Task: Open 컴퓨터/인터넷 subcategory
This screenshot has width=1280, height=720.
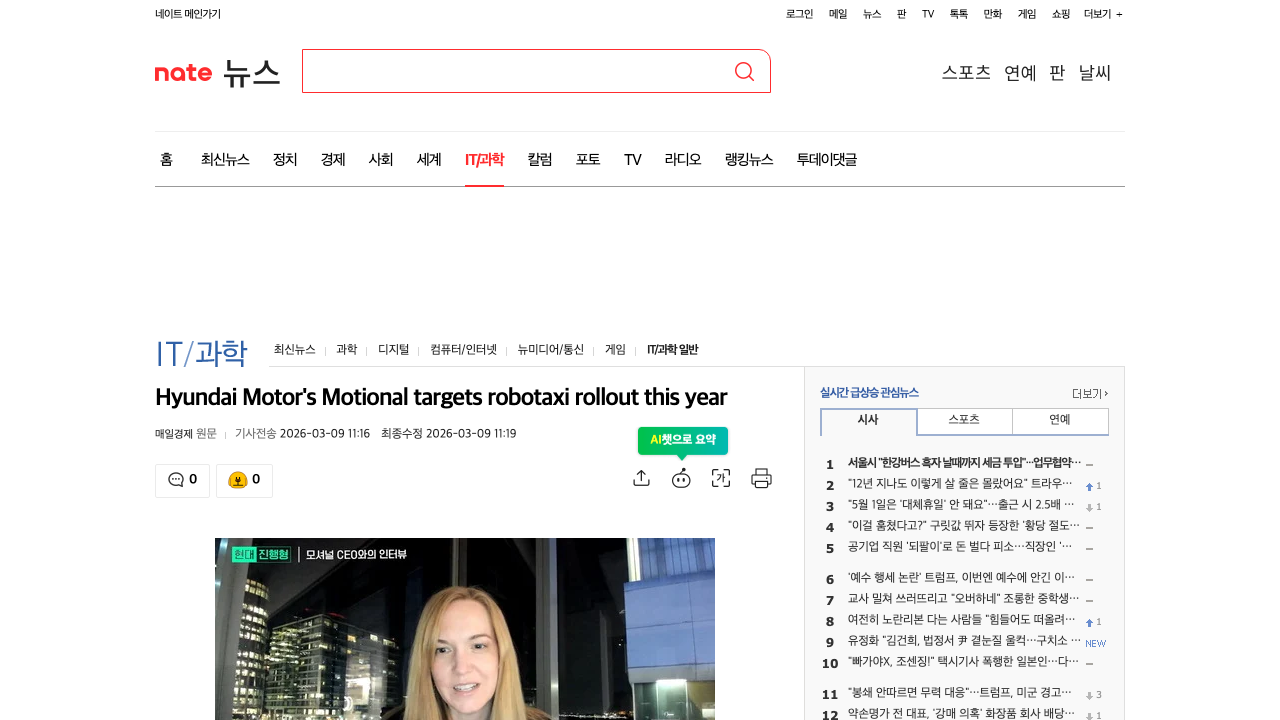Action: tap(463, 350)
